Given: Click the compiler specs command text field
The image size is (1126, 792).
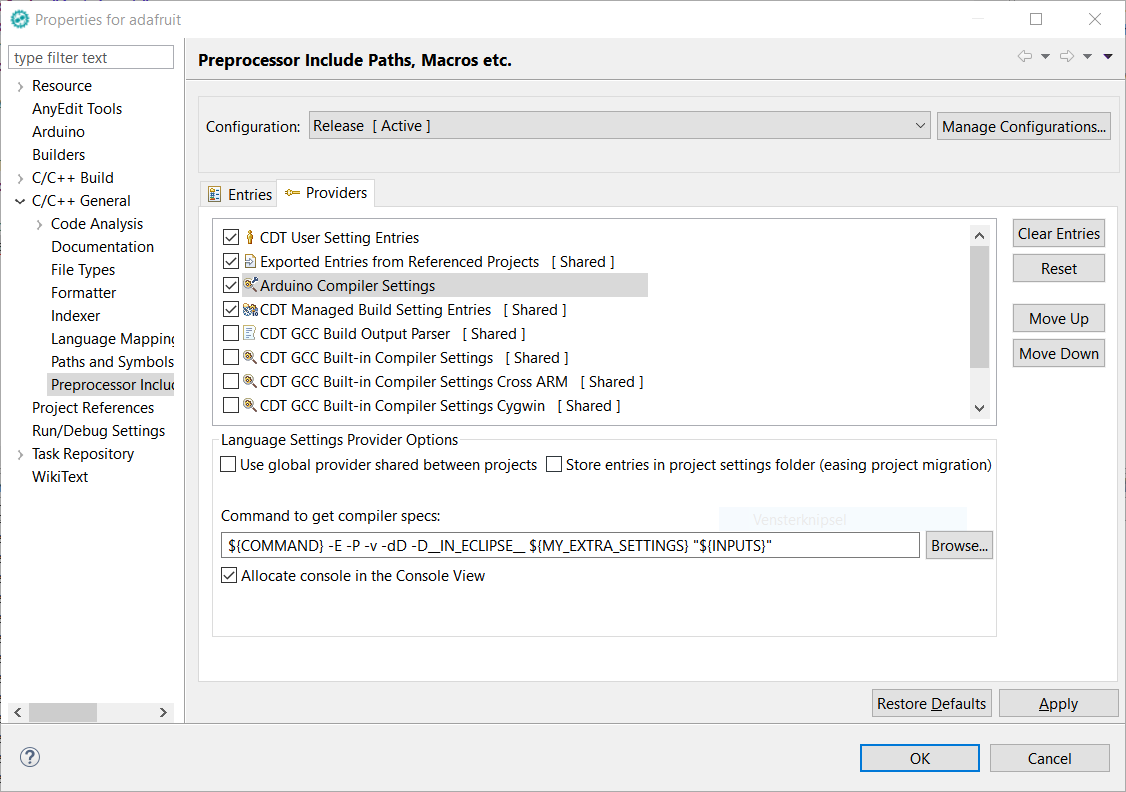Looking at the screenshot, I should click(570, 545).
